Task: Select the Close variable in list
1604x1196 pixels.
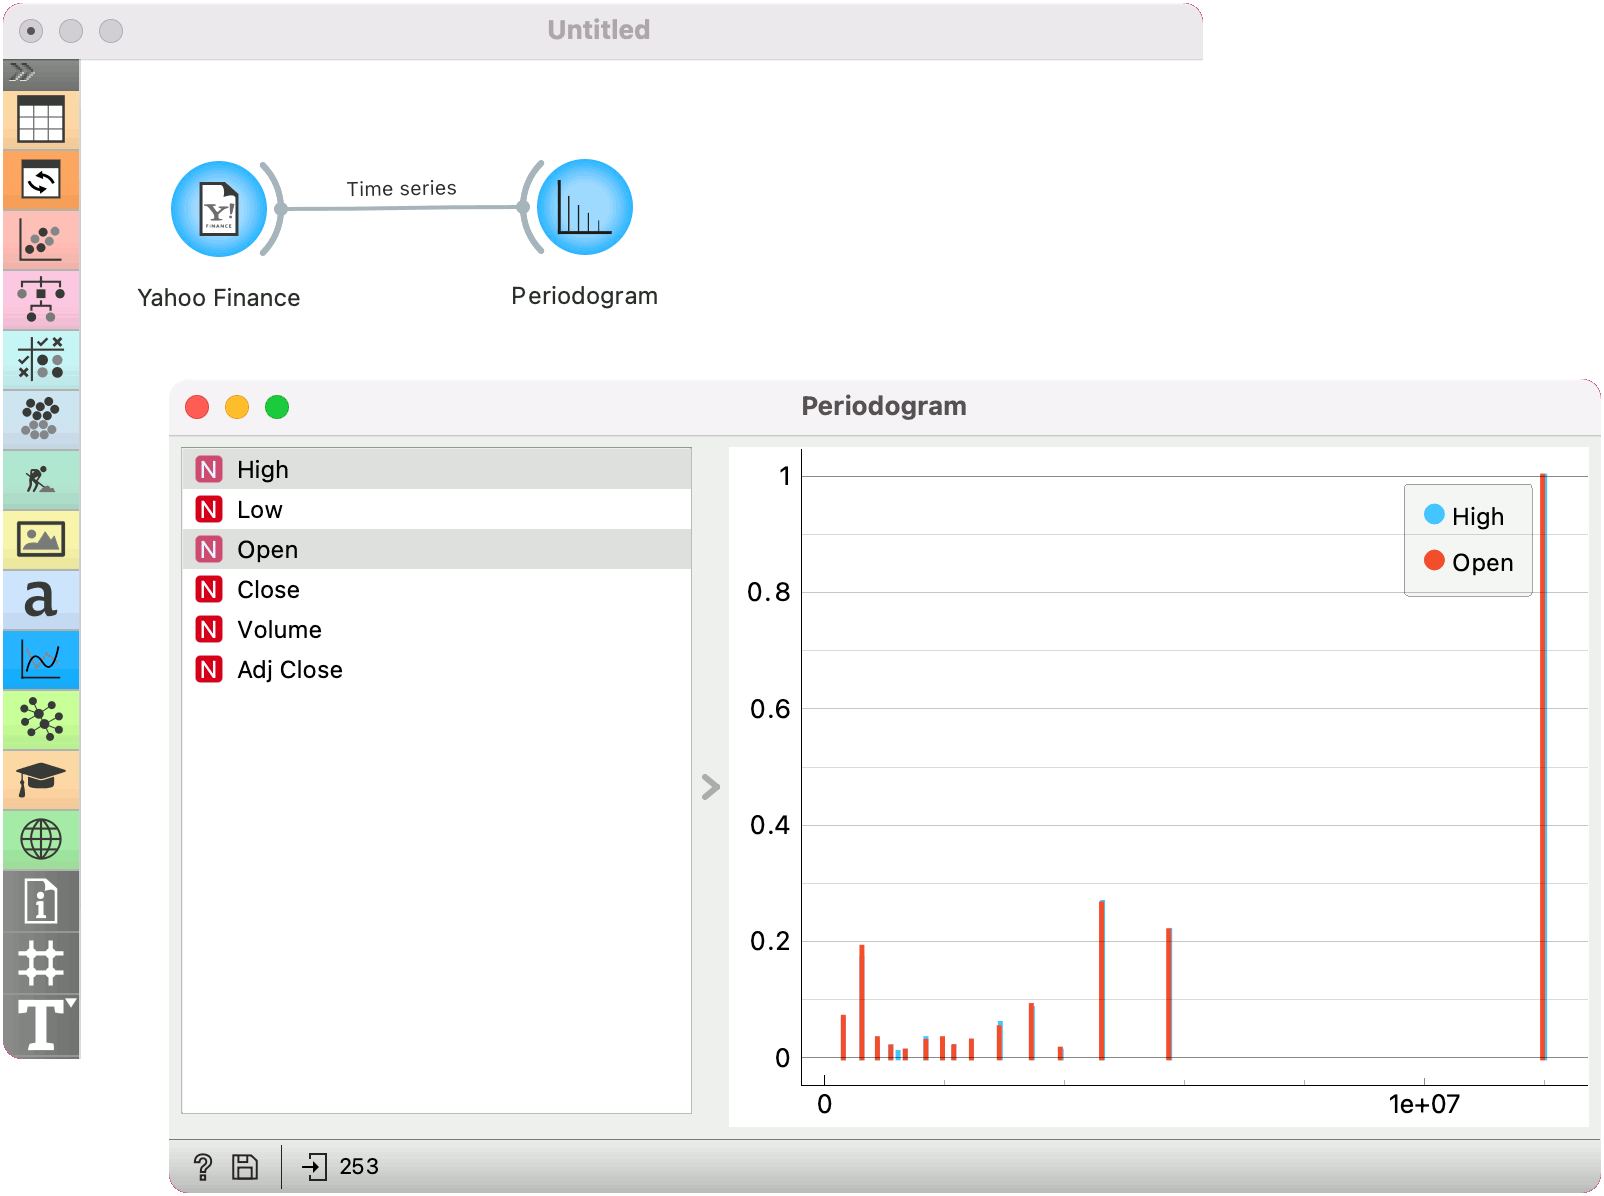Action: click(268, 590)
